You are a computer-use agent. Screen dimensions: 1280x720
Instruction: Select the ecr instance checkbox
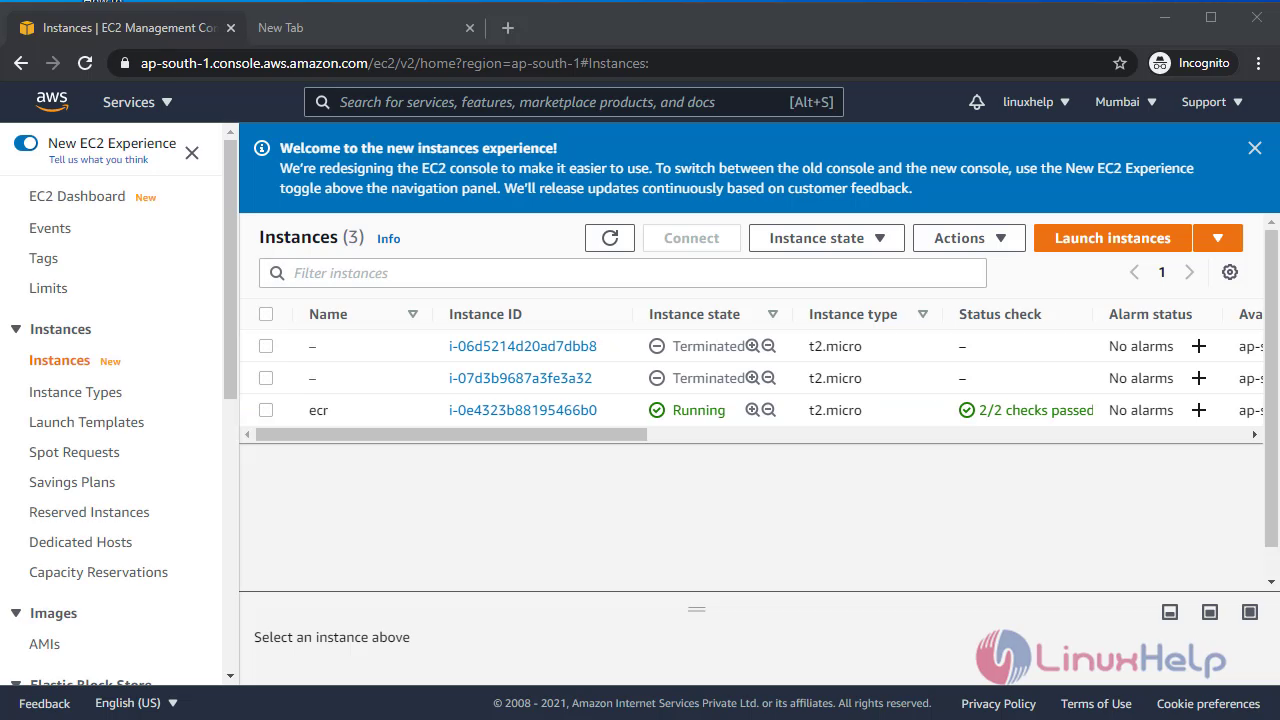coord(266,410)
